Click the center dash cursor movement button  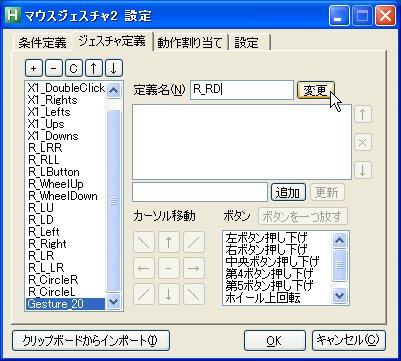click(169, 268)
